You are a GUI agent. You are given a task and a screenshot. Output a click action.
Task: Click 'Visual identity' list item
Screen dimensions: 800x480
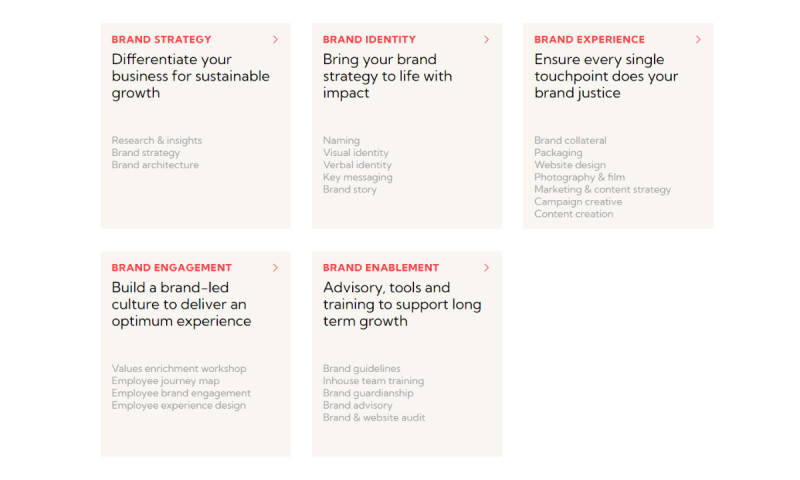pos(356,153)
